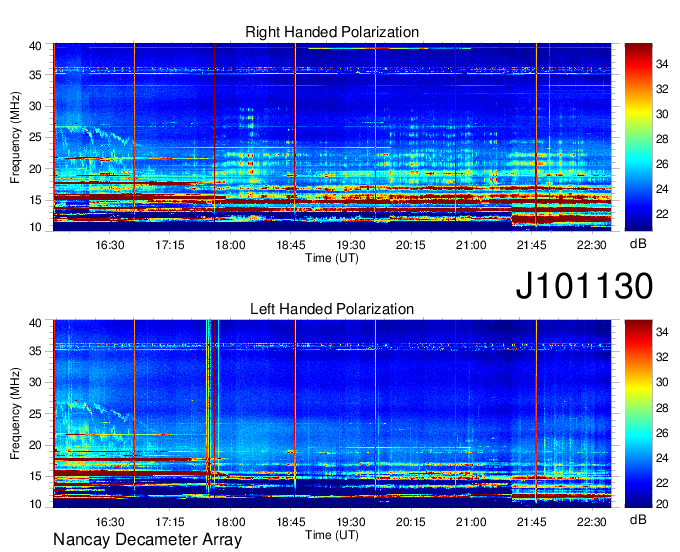
Task: Click the "Right Handed Polarization" plot title
Action: tap(332, 32)
